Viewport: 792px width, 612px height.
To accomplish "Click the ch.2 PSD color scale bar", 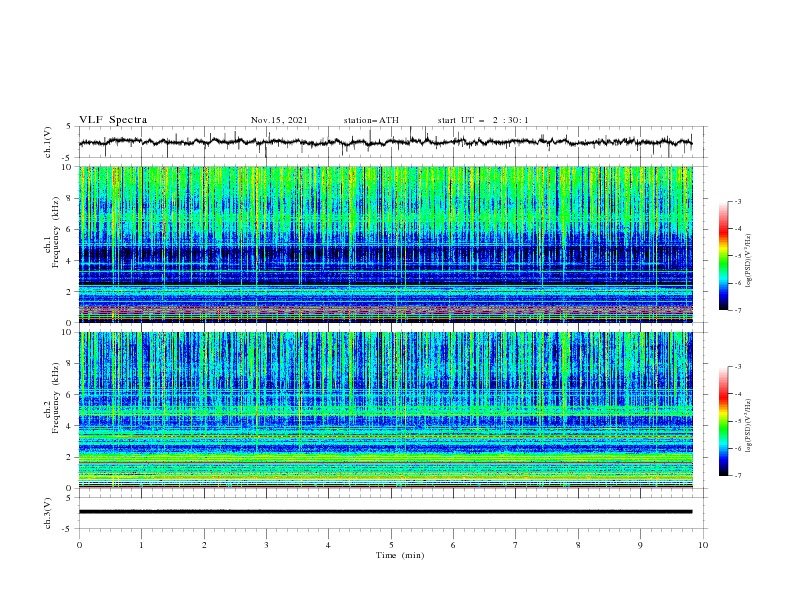I will [723, 421].
